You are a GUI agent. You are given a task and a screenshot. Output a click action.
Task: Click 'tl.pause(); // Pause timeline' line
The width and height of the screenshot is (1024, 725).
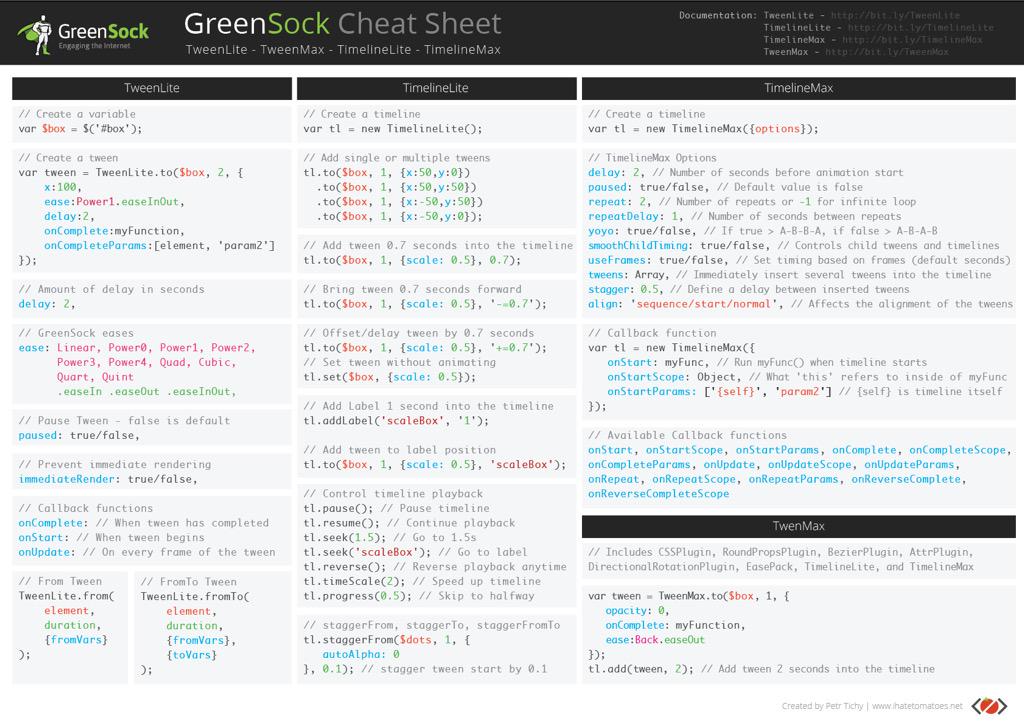396,509
